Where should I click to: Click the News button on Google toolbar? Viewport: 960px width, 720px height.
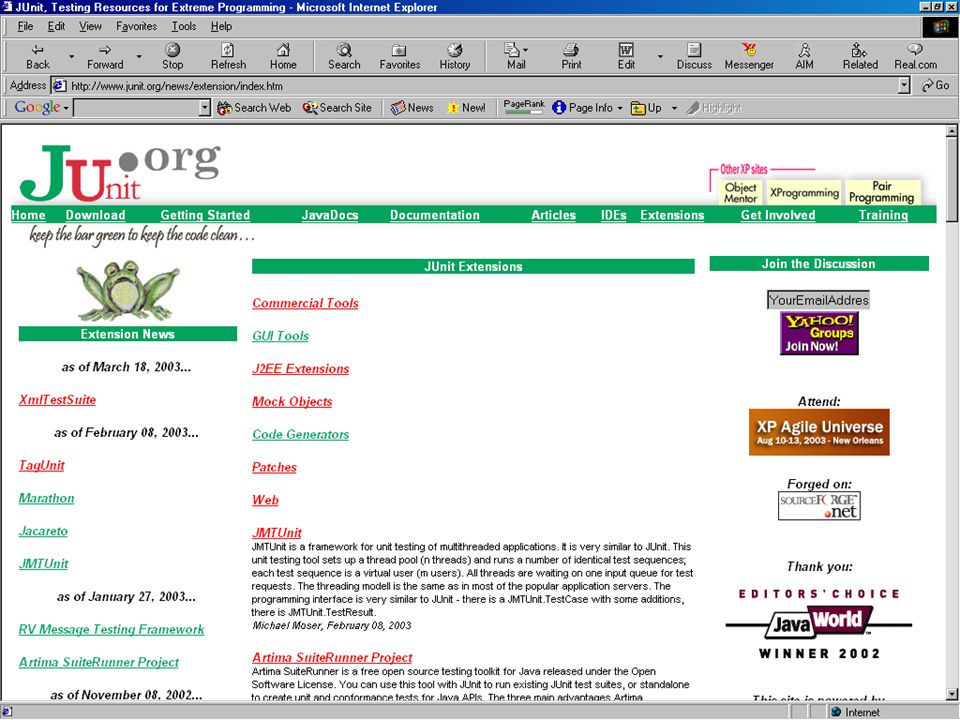pyautogui.click(x=412, y=108)
